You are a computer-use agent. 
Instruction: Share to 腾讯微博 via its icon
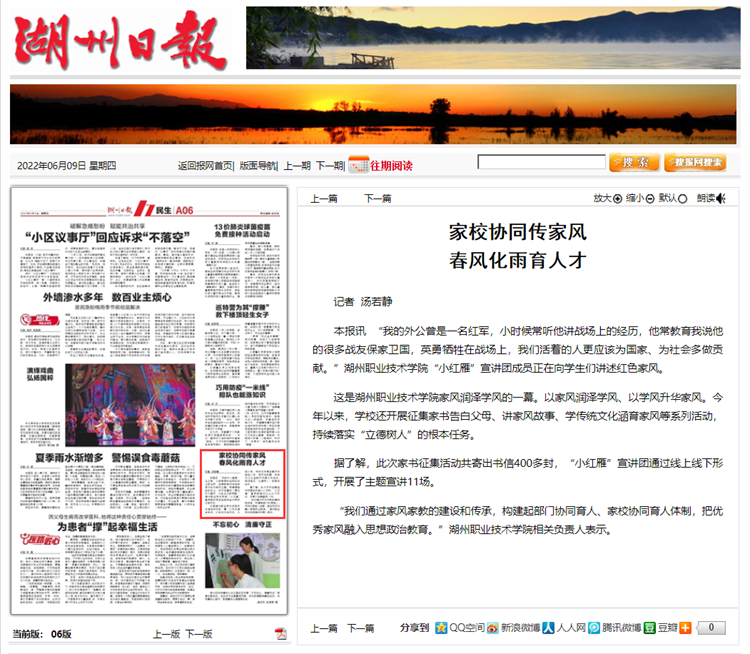pos(595,628)
